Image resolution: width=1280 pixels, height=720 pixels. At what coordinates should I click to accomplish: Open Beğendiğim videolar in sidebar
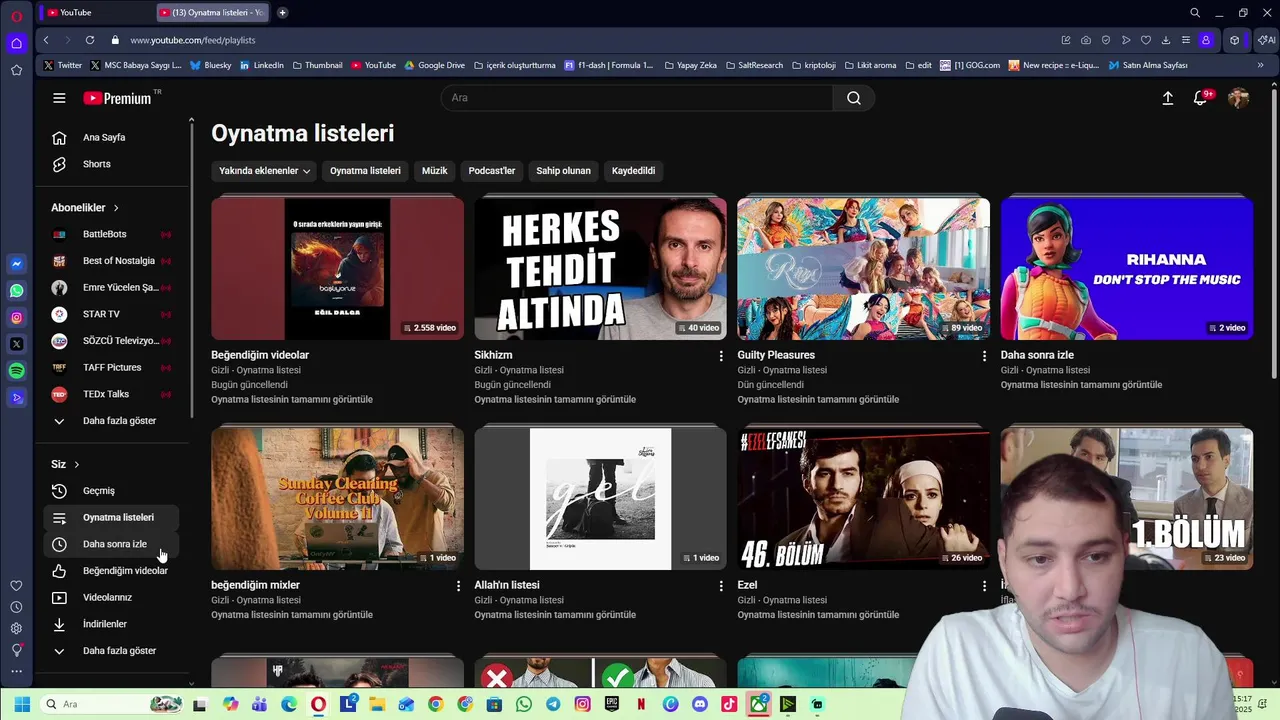pyautogui.click(x=112, y=571)
